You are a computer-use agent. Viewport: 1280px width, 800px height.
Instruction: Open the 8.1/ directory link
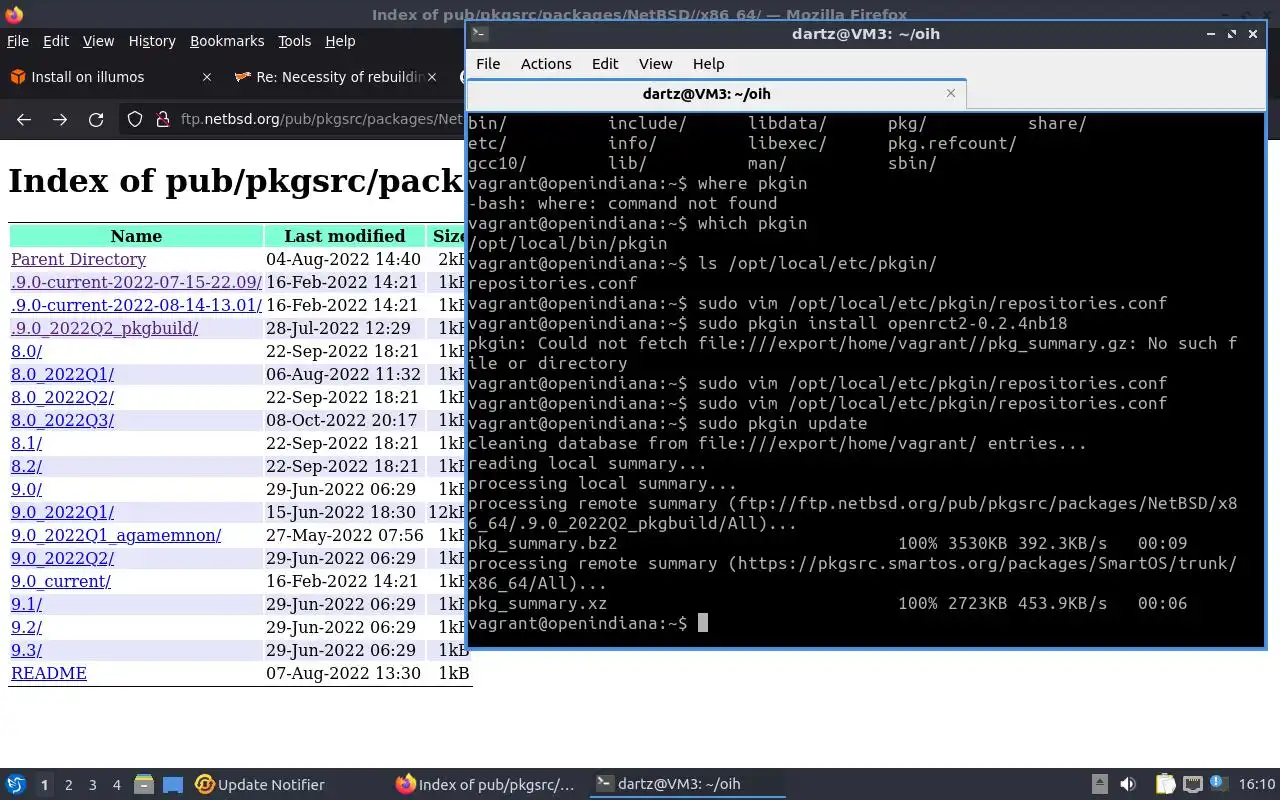click(x=26, y=443)
